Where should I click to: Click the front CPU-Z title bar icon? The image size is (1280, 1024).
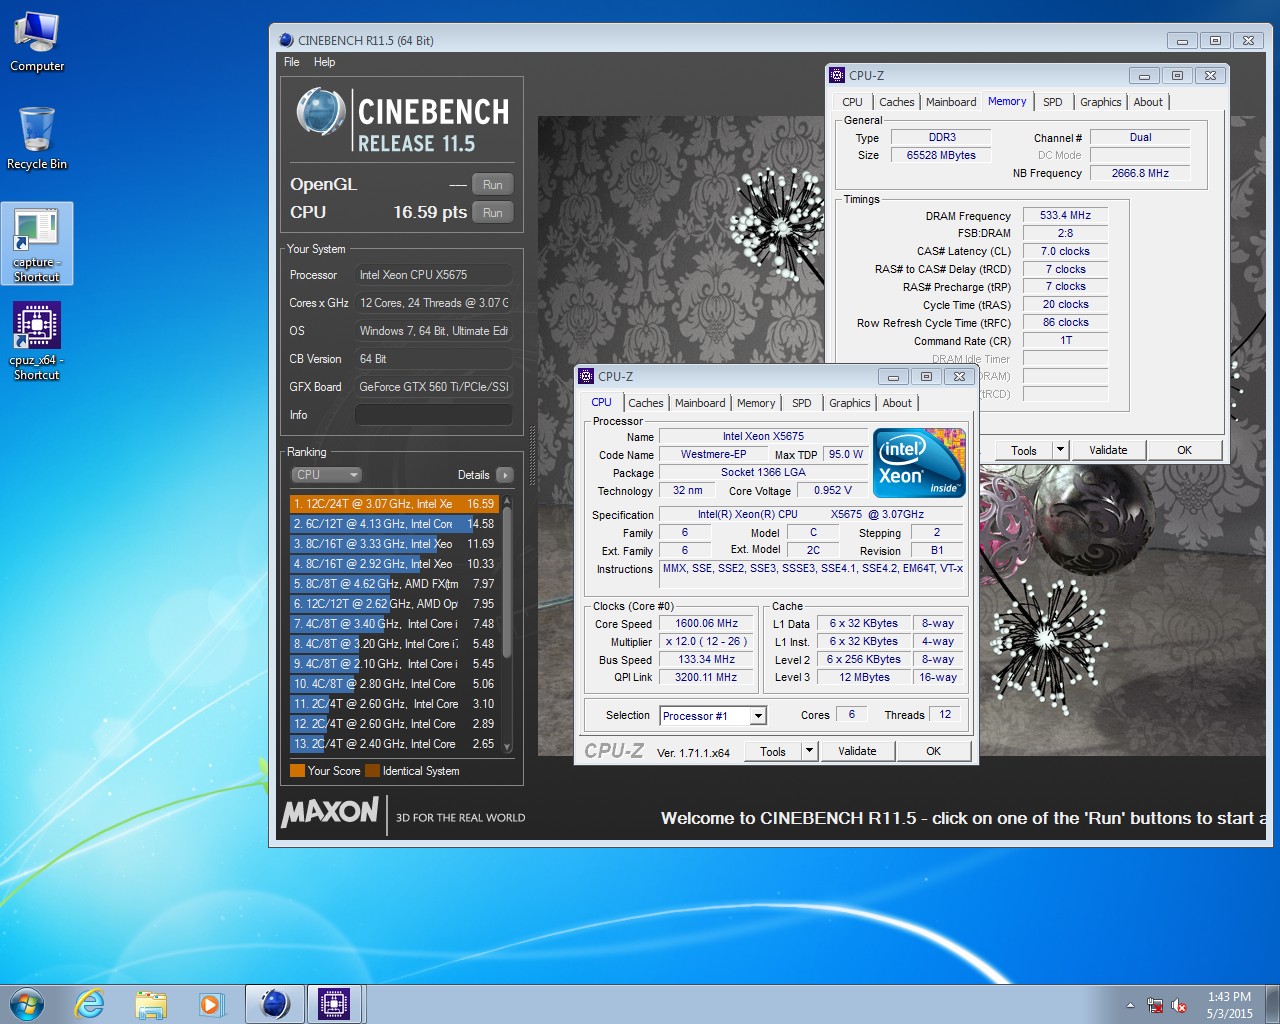pyautogui.click(x=587, y=376)
